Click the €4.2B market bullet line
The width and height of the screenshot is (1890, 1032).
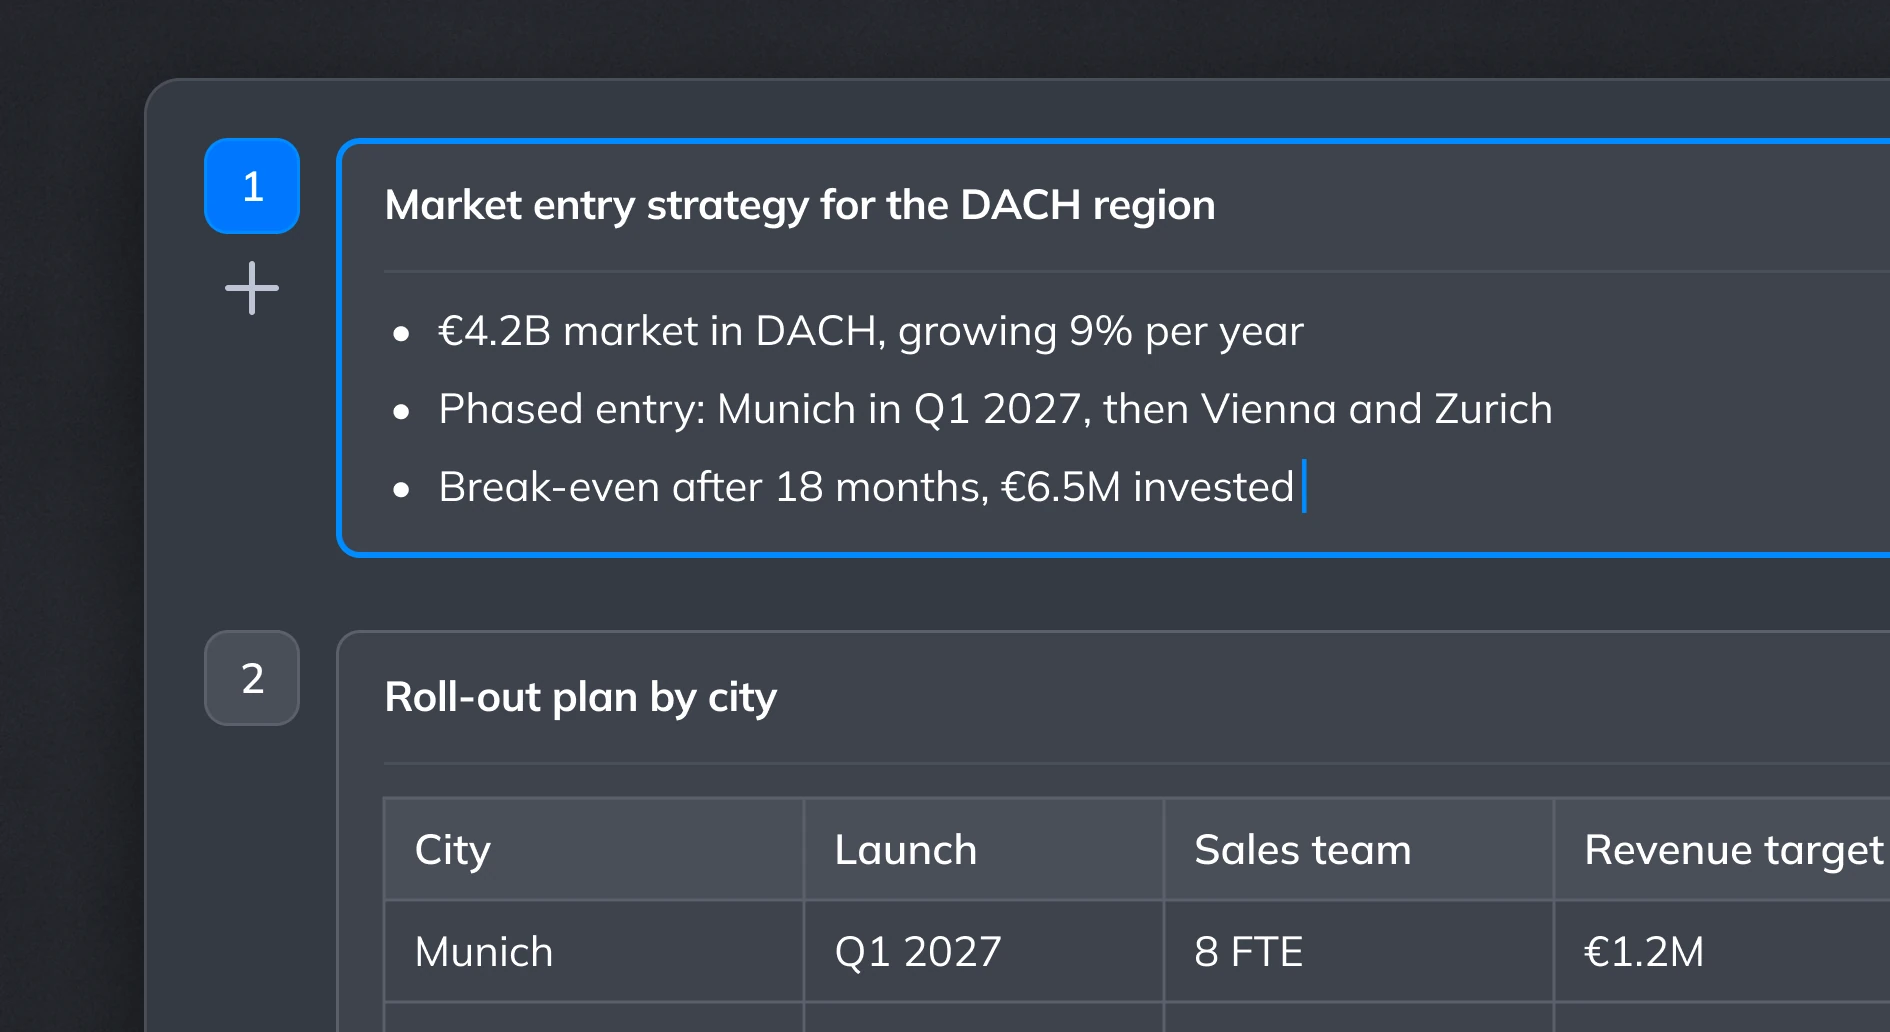point(870,331)
